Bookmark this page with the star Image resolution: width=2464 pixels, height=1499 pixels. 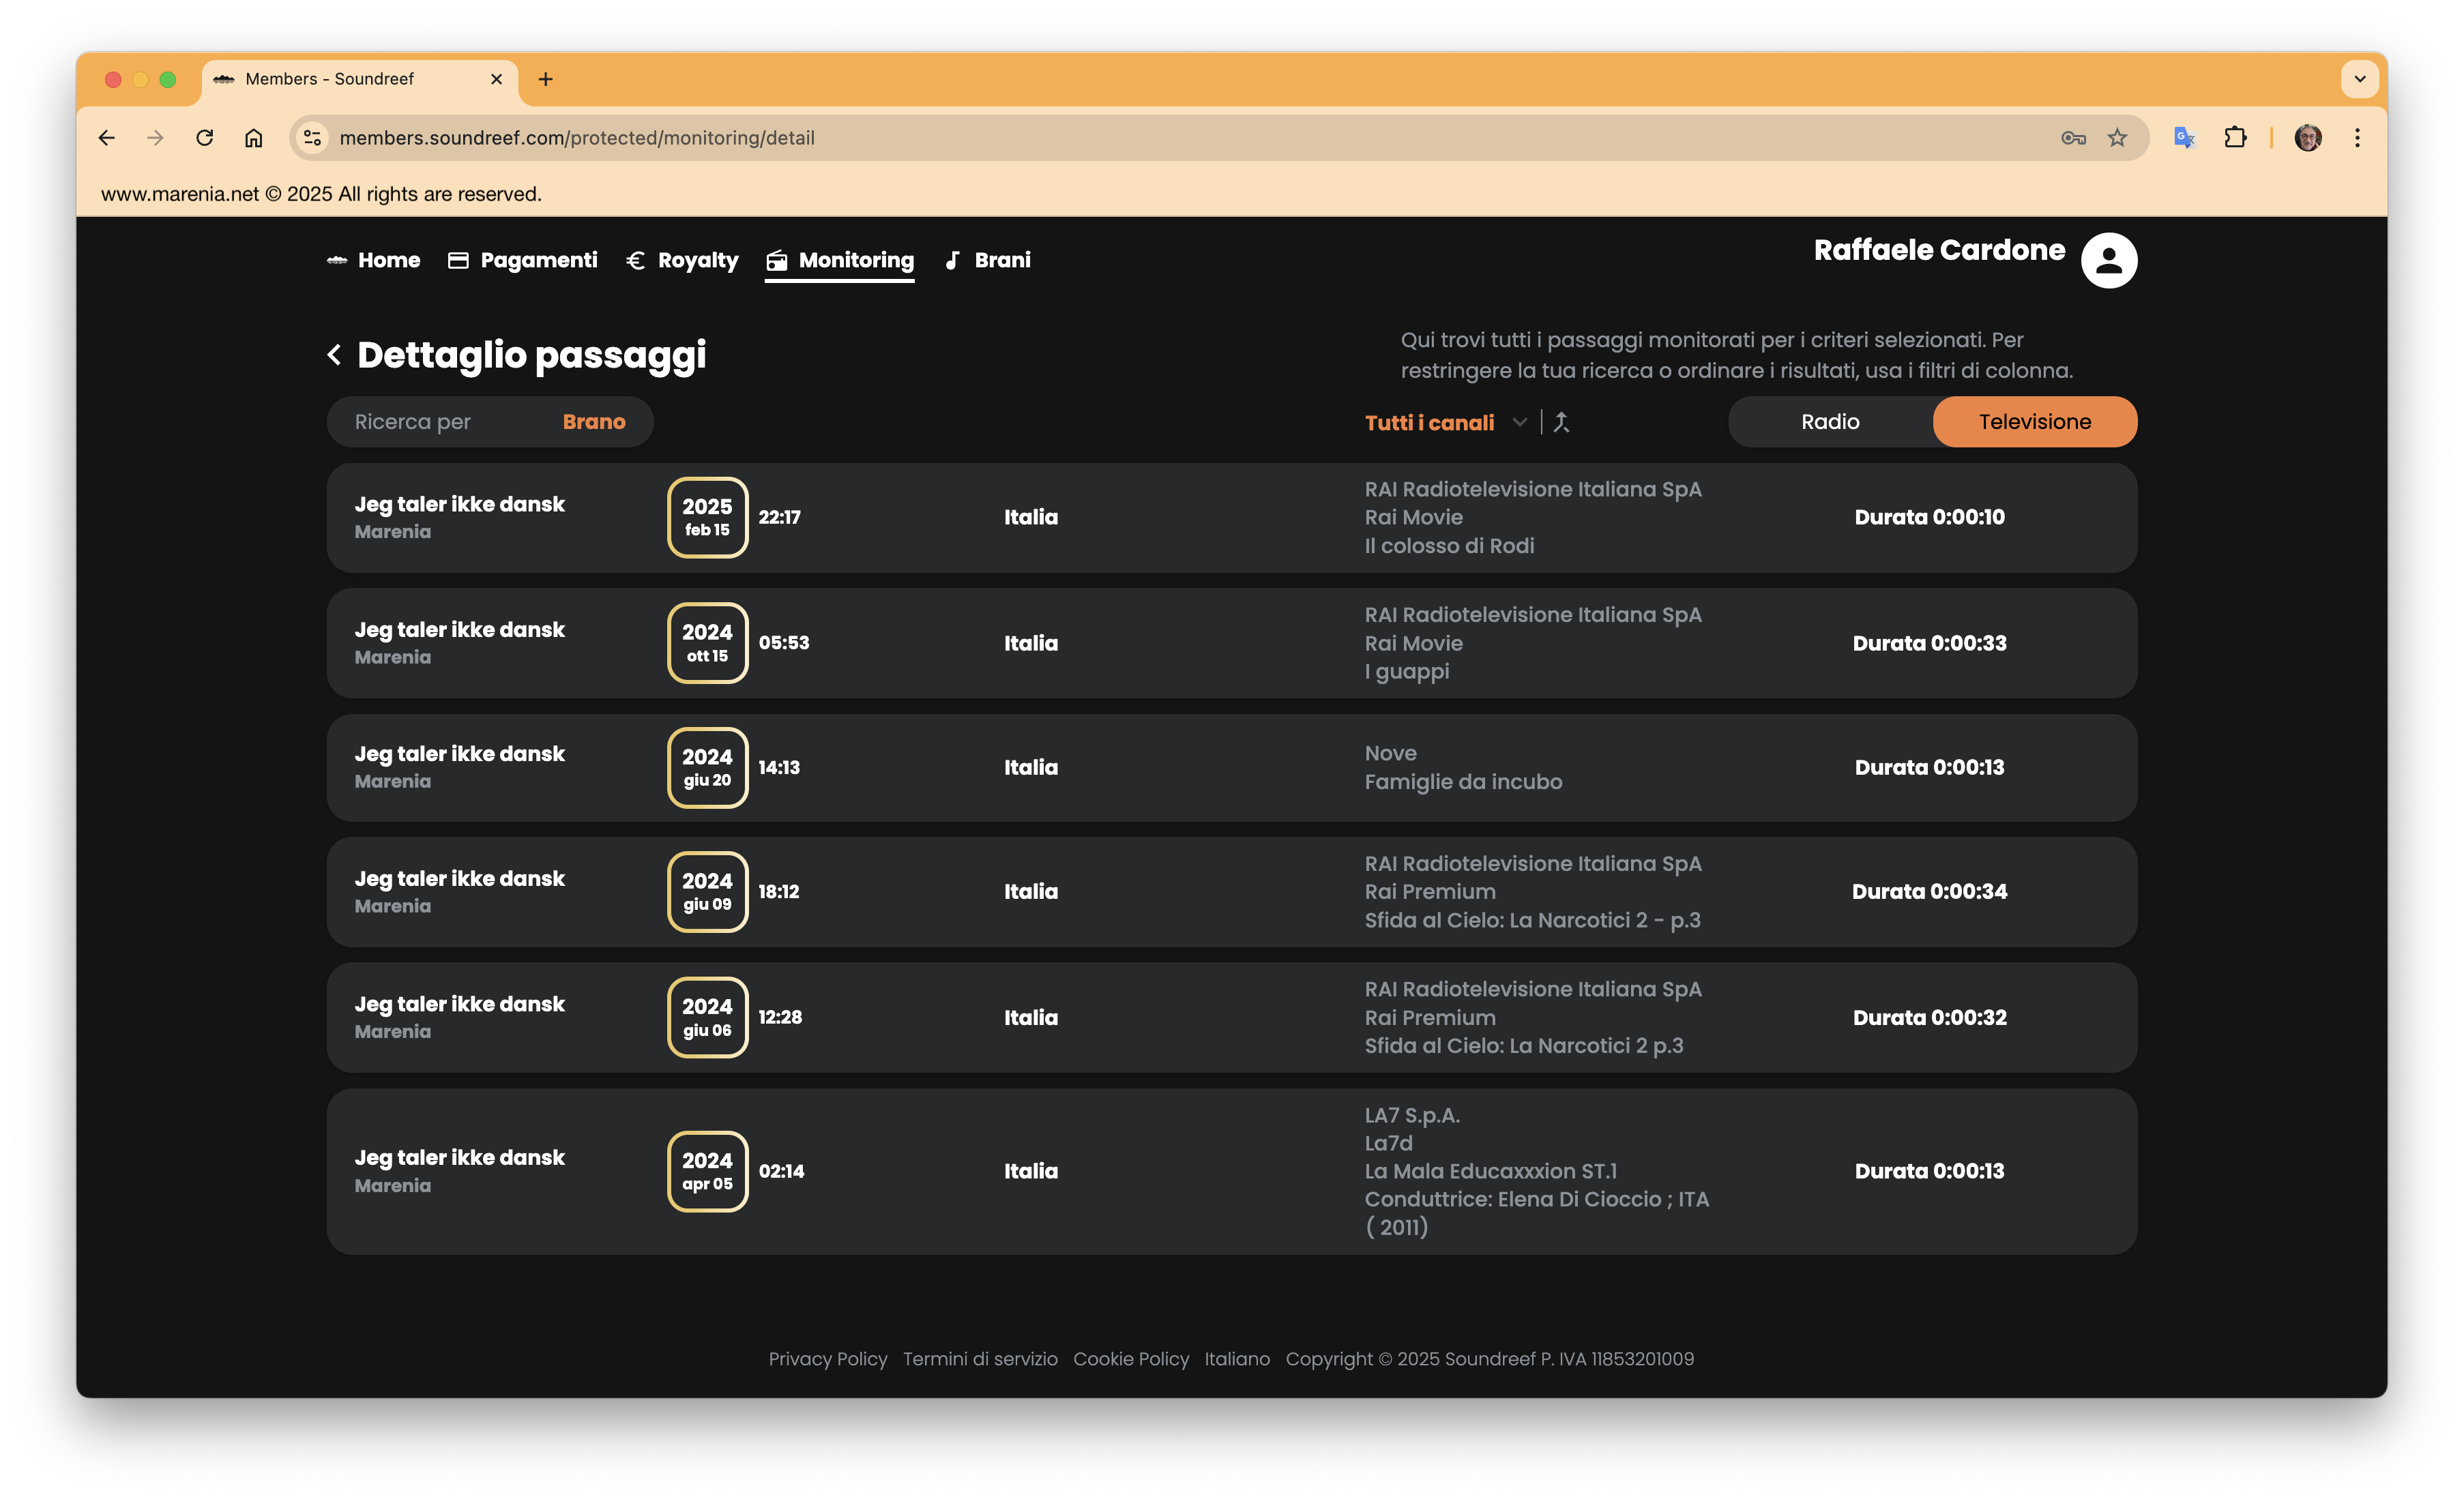tap(2117, 138)
